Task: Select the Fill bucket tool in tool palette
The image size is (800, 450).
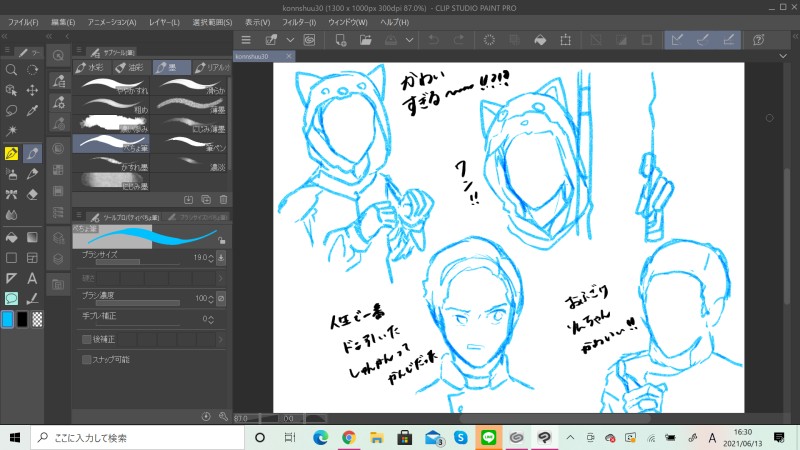Action: pos(11,237)
